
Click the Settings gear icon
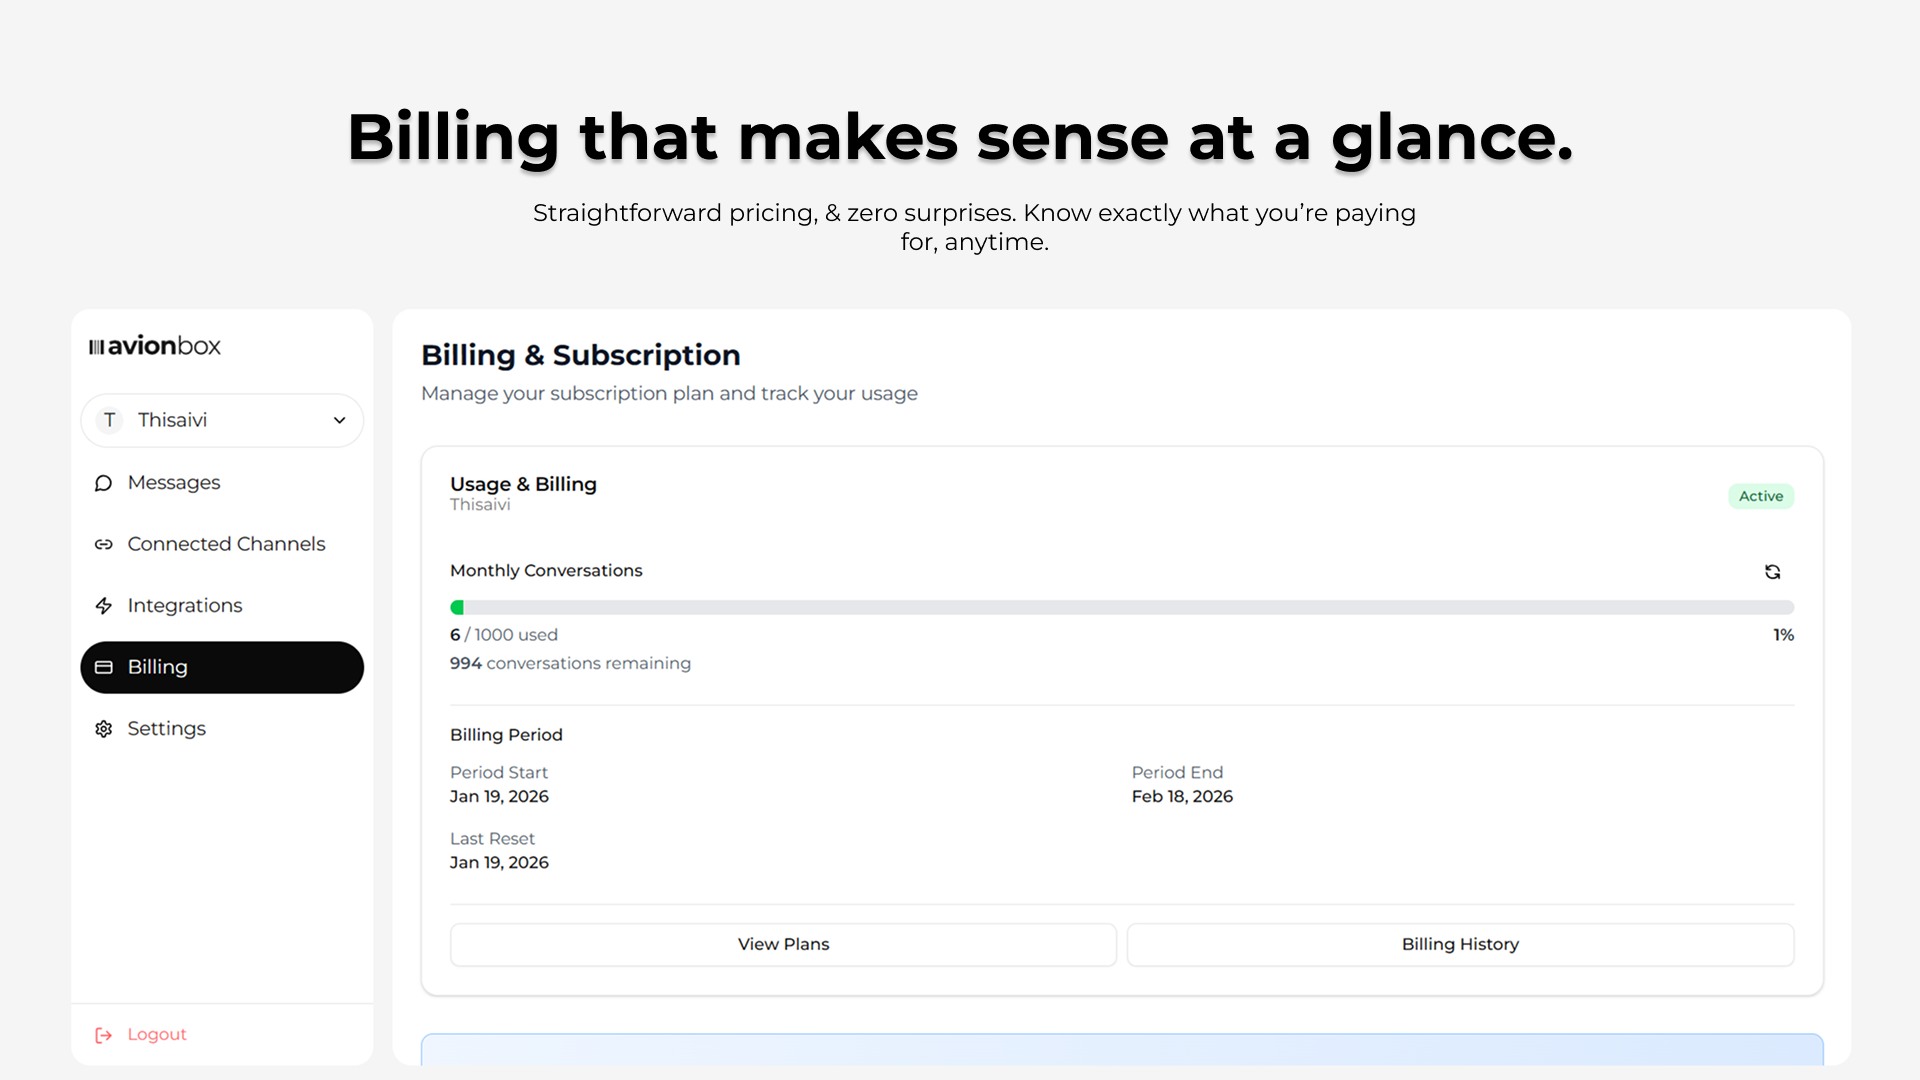[103, 729]
